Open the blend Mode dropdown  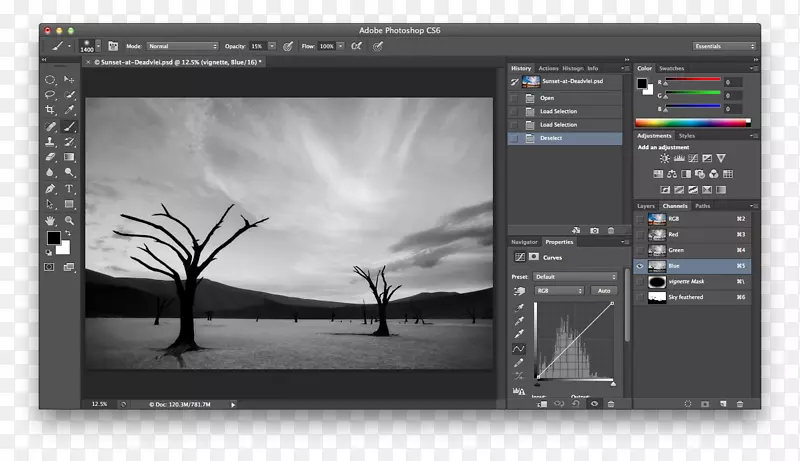click(x=183, y=46)
